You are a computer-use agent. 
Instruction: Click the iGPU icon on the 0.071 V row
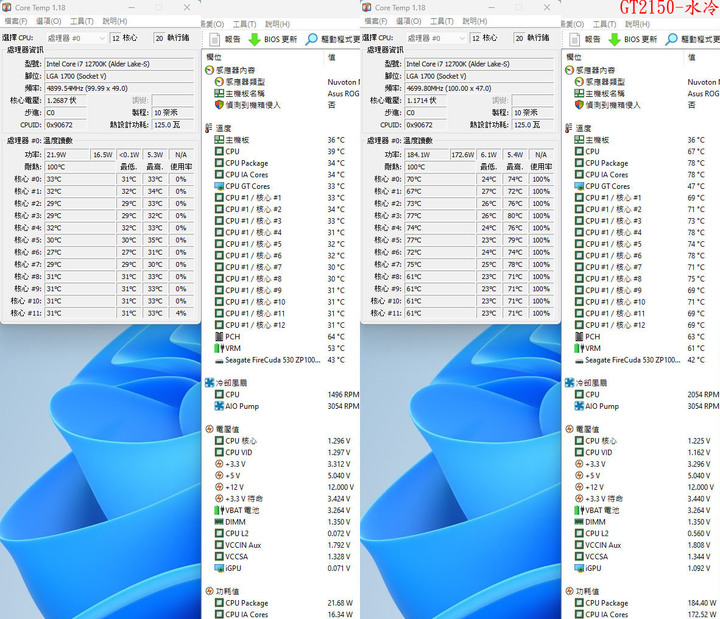click(219, 568)
